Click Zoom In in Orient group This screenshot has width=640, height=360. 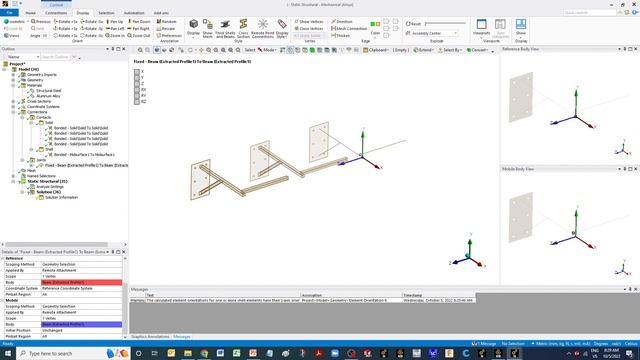pos(115,36)
